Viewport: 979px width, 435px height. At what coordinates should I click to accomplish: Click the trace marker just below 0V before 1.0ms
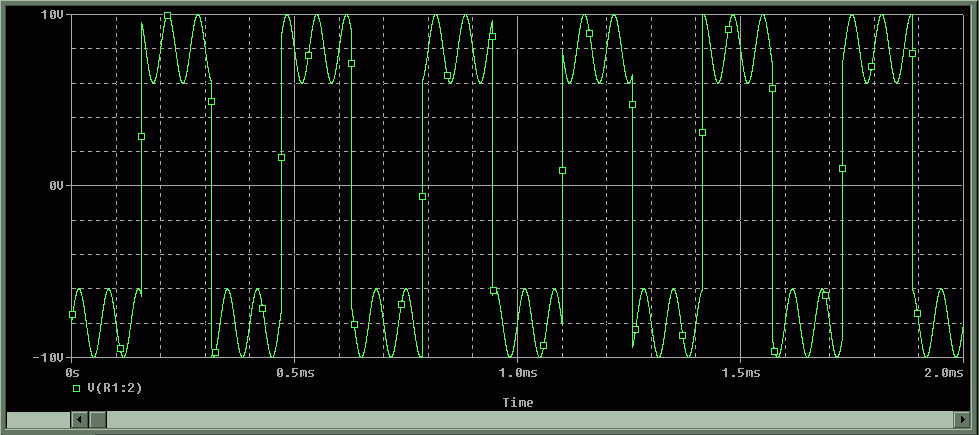coord(422,197)
